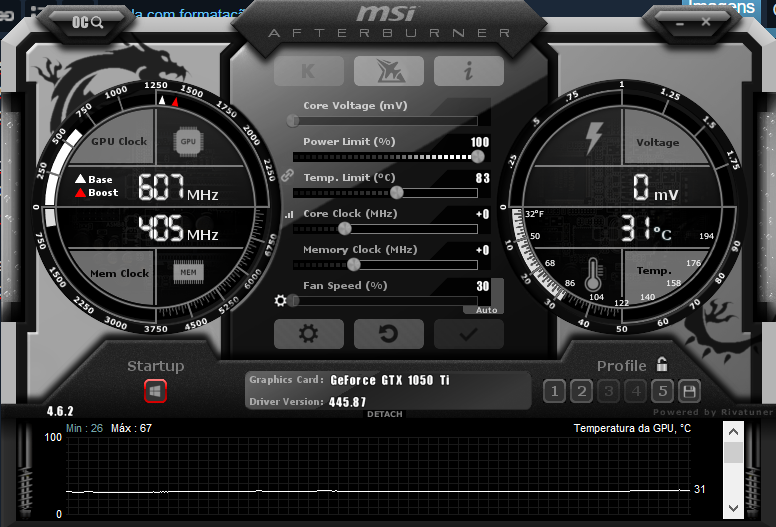Click the GPU chip icon
The image size is (776, 527).
click(188, 142)
